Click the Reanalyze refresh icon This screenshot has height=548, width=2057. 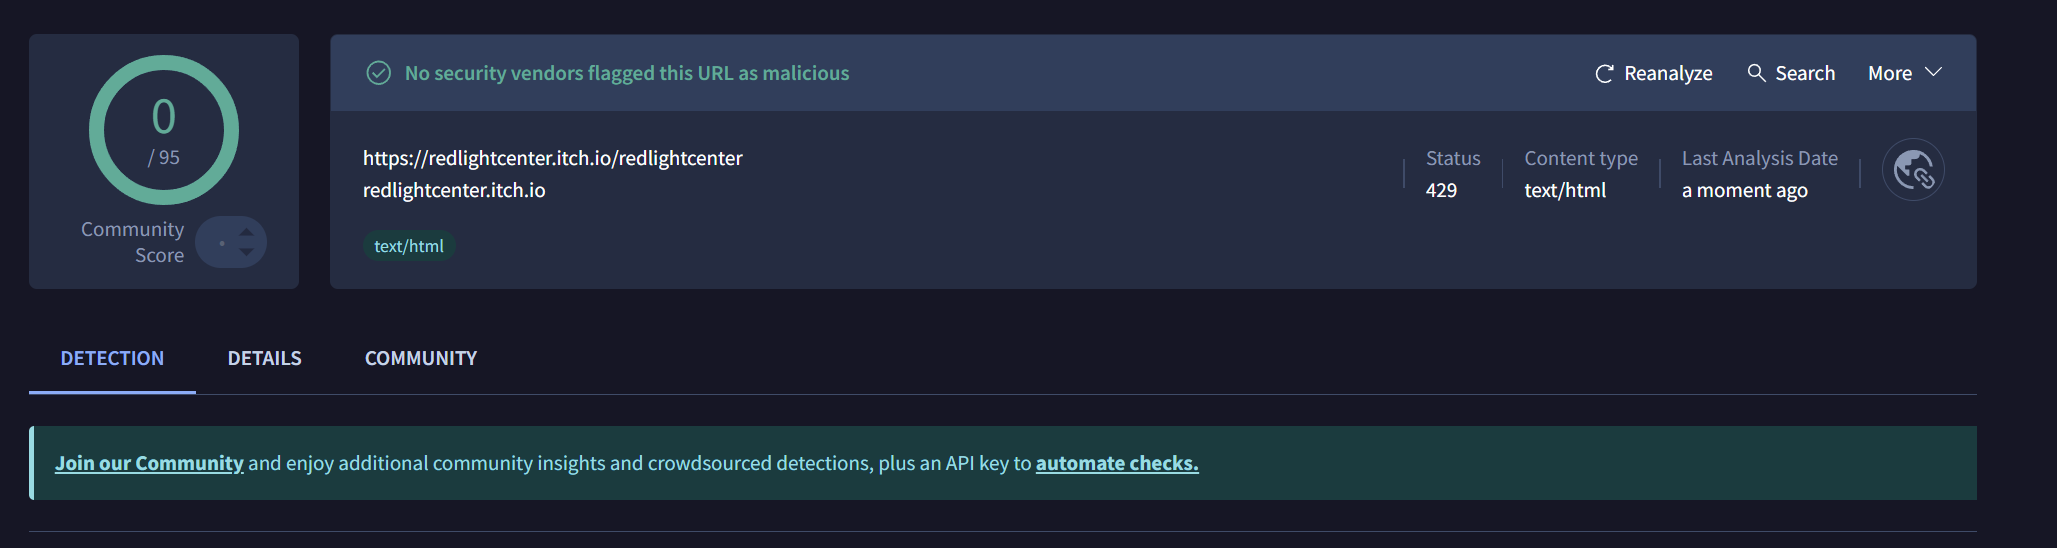click(x=1604, y=74)
